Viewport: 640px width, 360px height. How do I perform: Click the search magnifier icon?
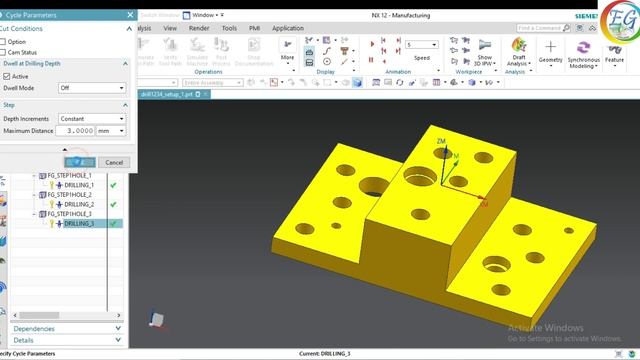pos(567,28)
